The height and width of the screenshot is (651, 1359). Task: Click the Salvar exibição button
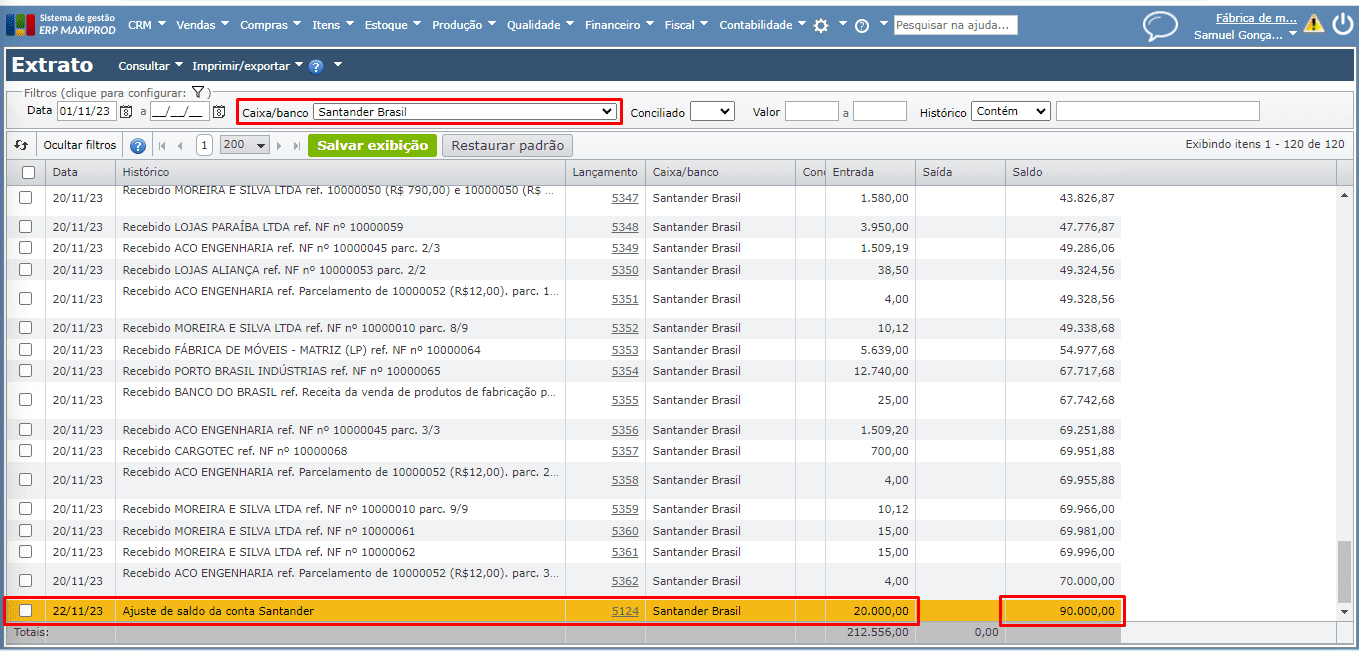point(372,145)
